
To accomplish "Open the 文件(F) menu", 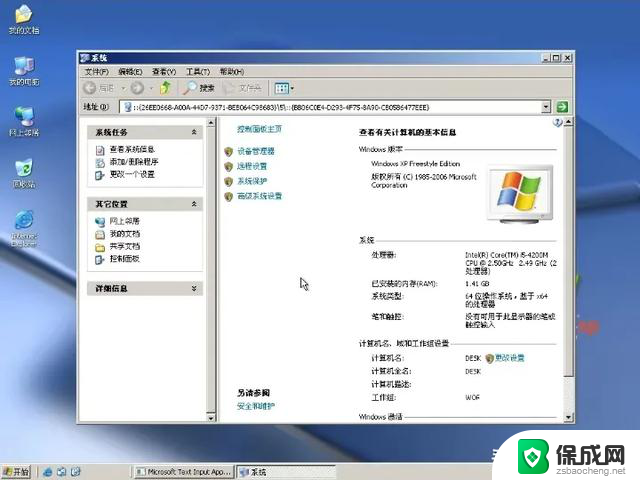I will tap(97, 72).
